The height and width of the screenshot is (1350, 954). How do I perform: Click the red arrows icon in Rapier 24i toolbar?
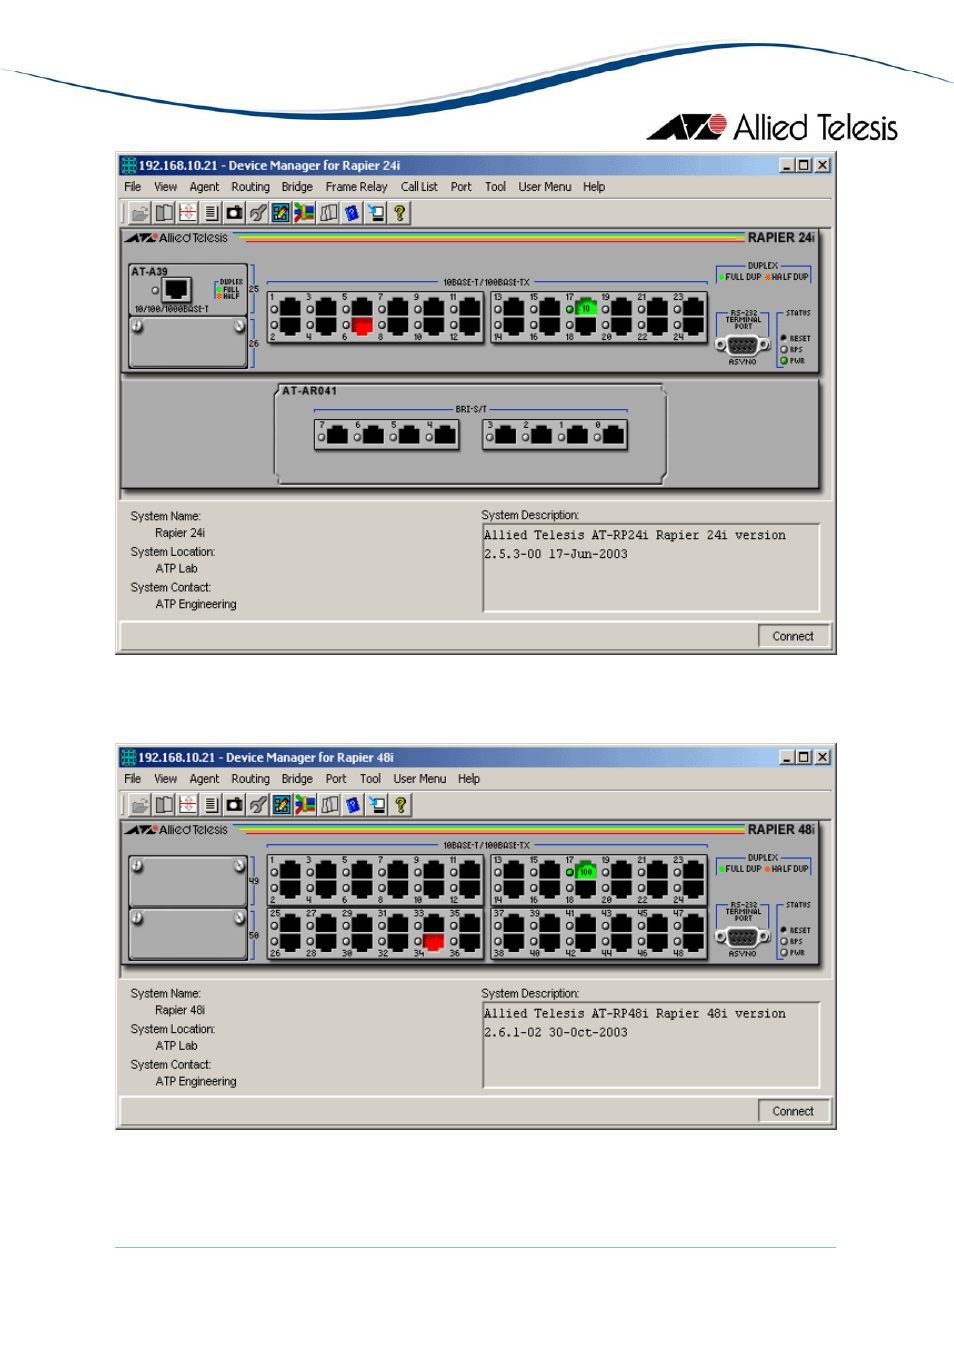pos(188,213)
